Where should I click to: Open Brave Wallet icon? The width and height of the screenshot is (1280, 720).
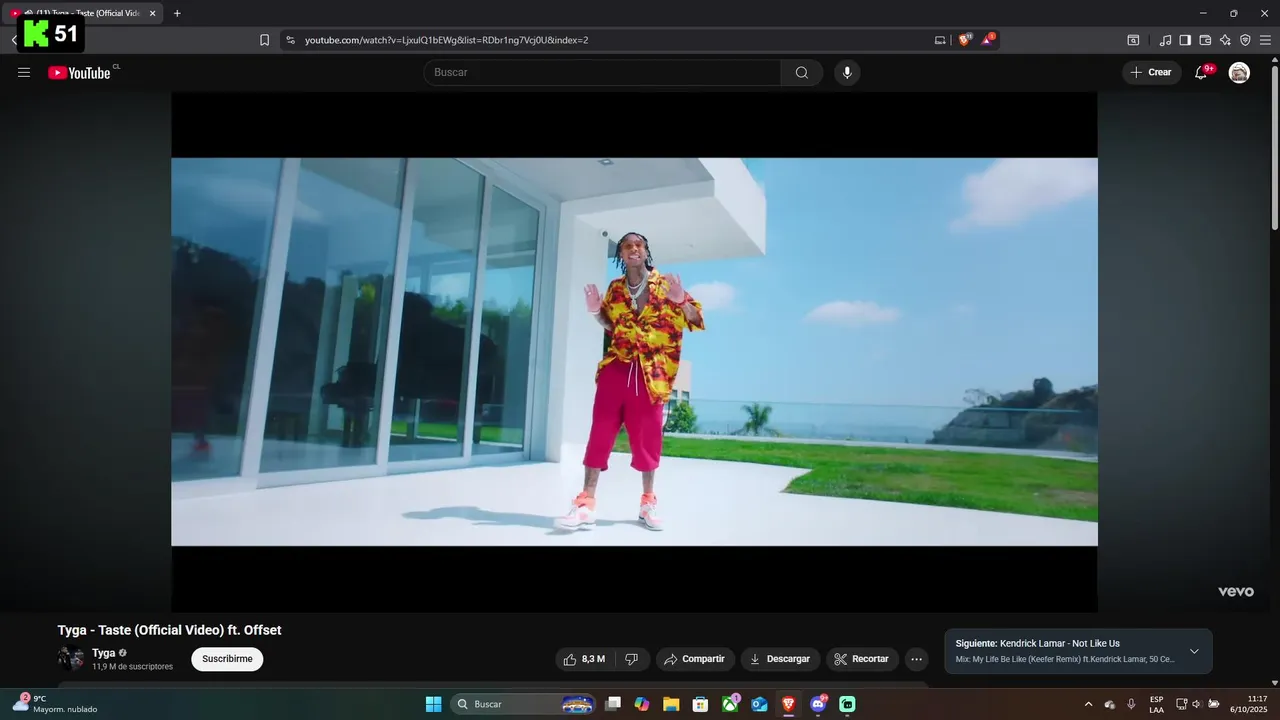point(1205,40)
